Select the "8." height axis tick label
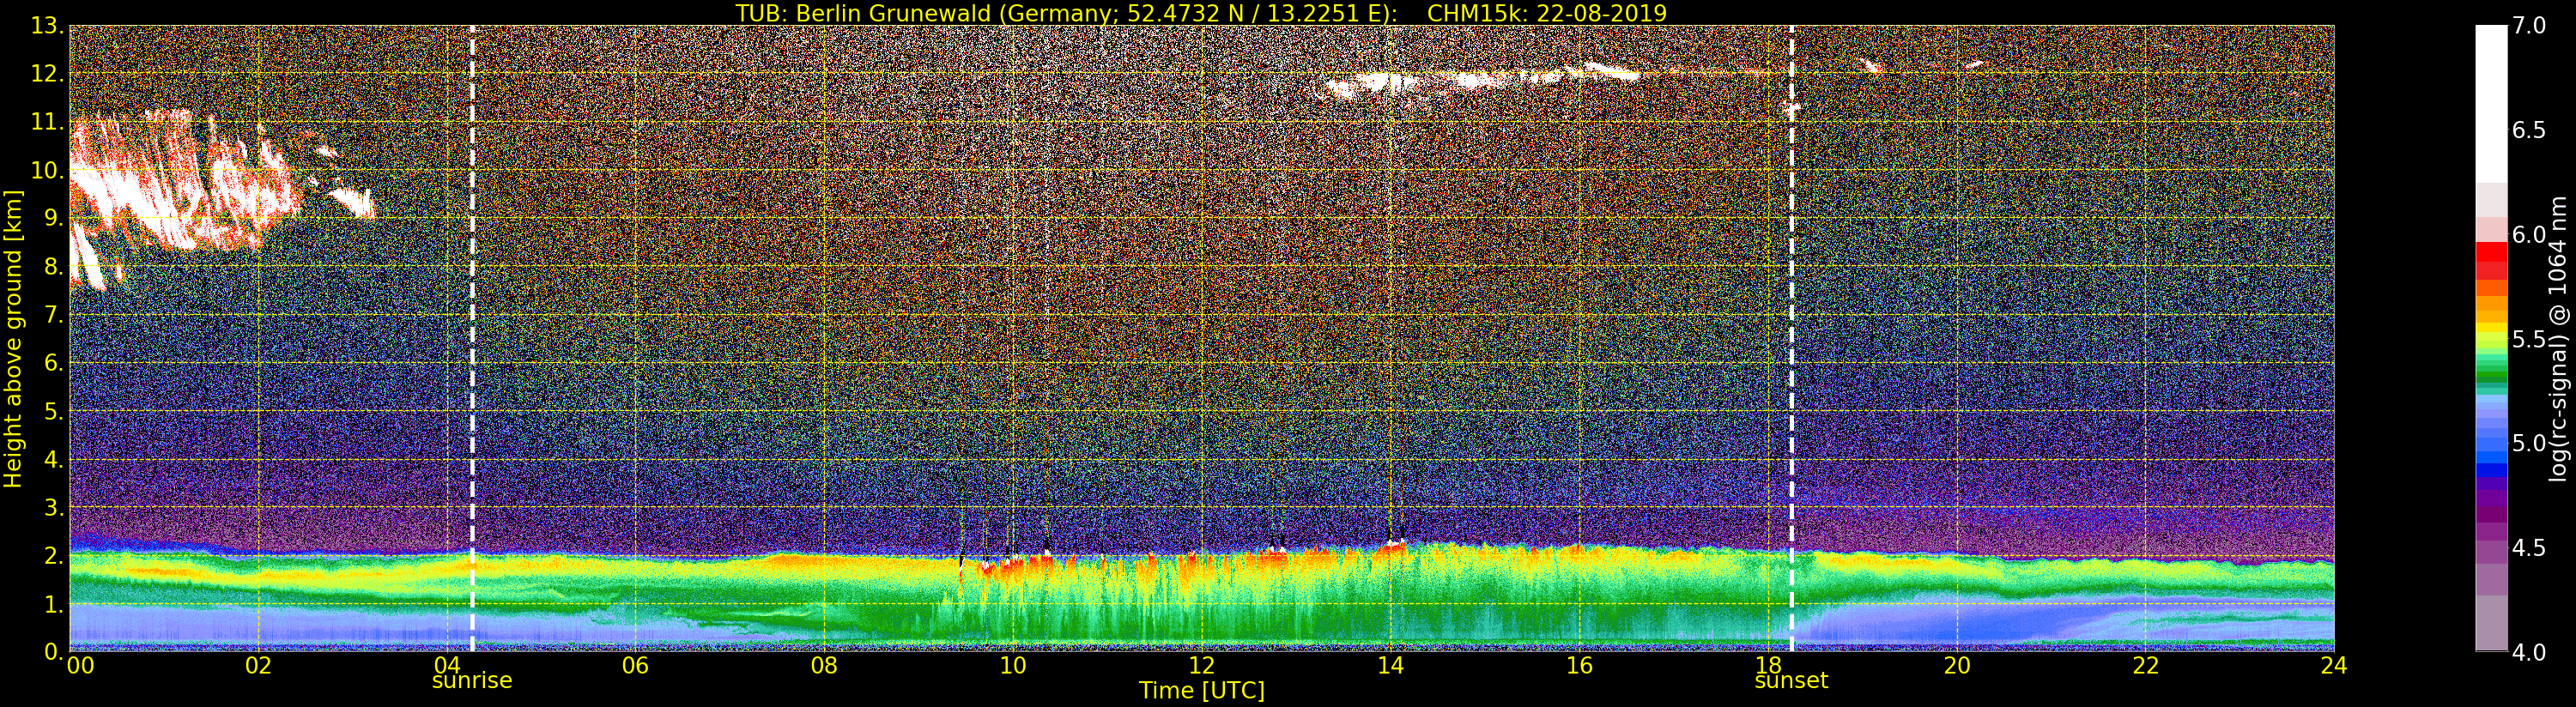Screen dimensions: 2576x707 [54, 267]
